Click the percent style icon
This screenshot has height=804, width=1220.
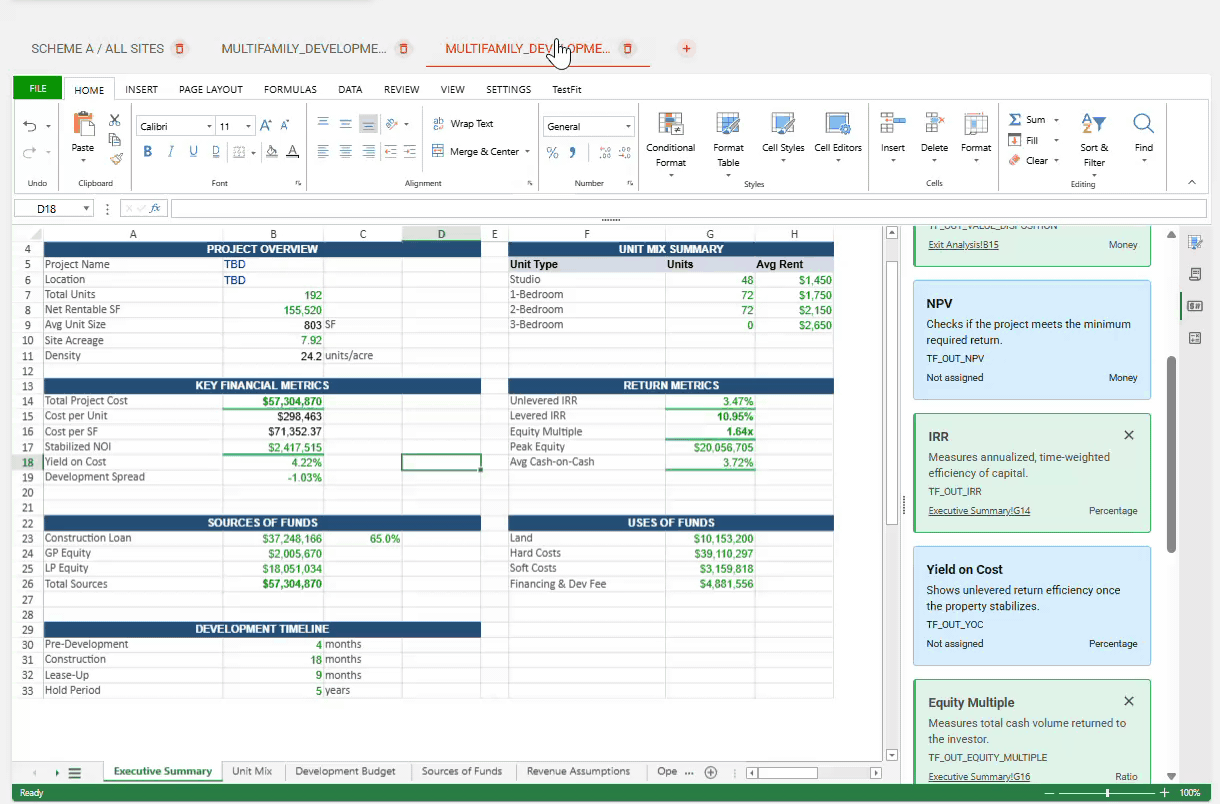pyautogui.click(x=553, y=153)
